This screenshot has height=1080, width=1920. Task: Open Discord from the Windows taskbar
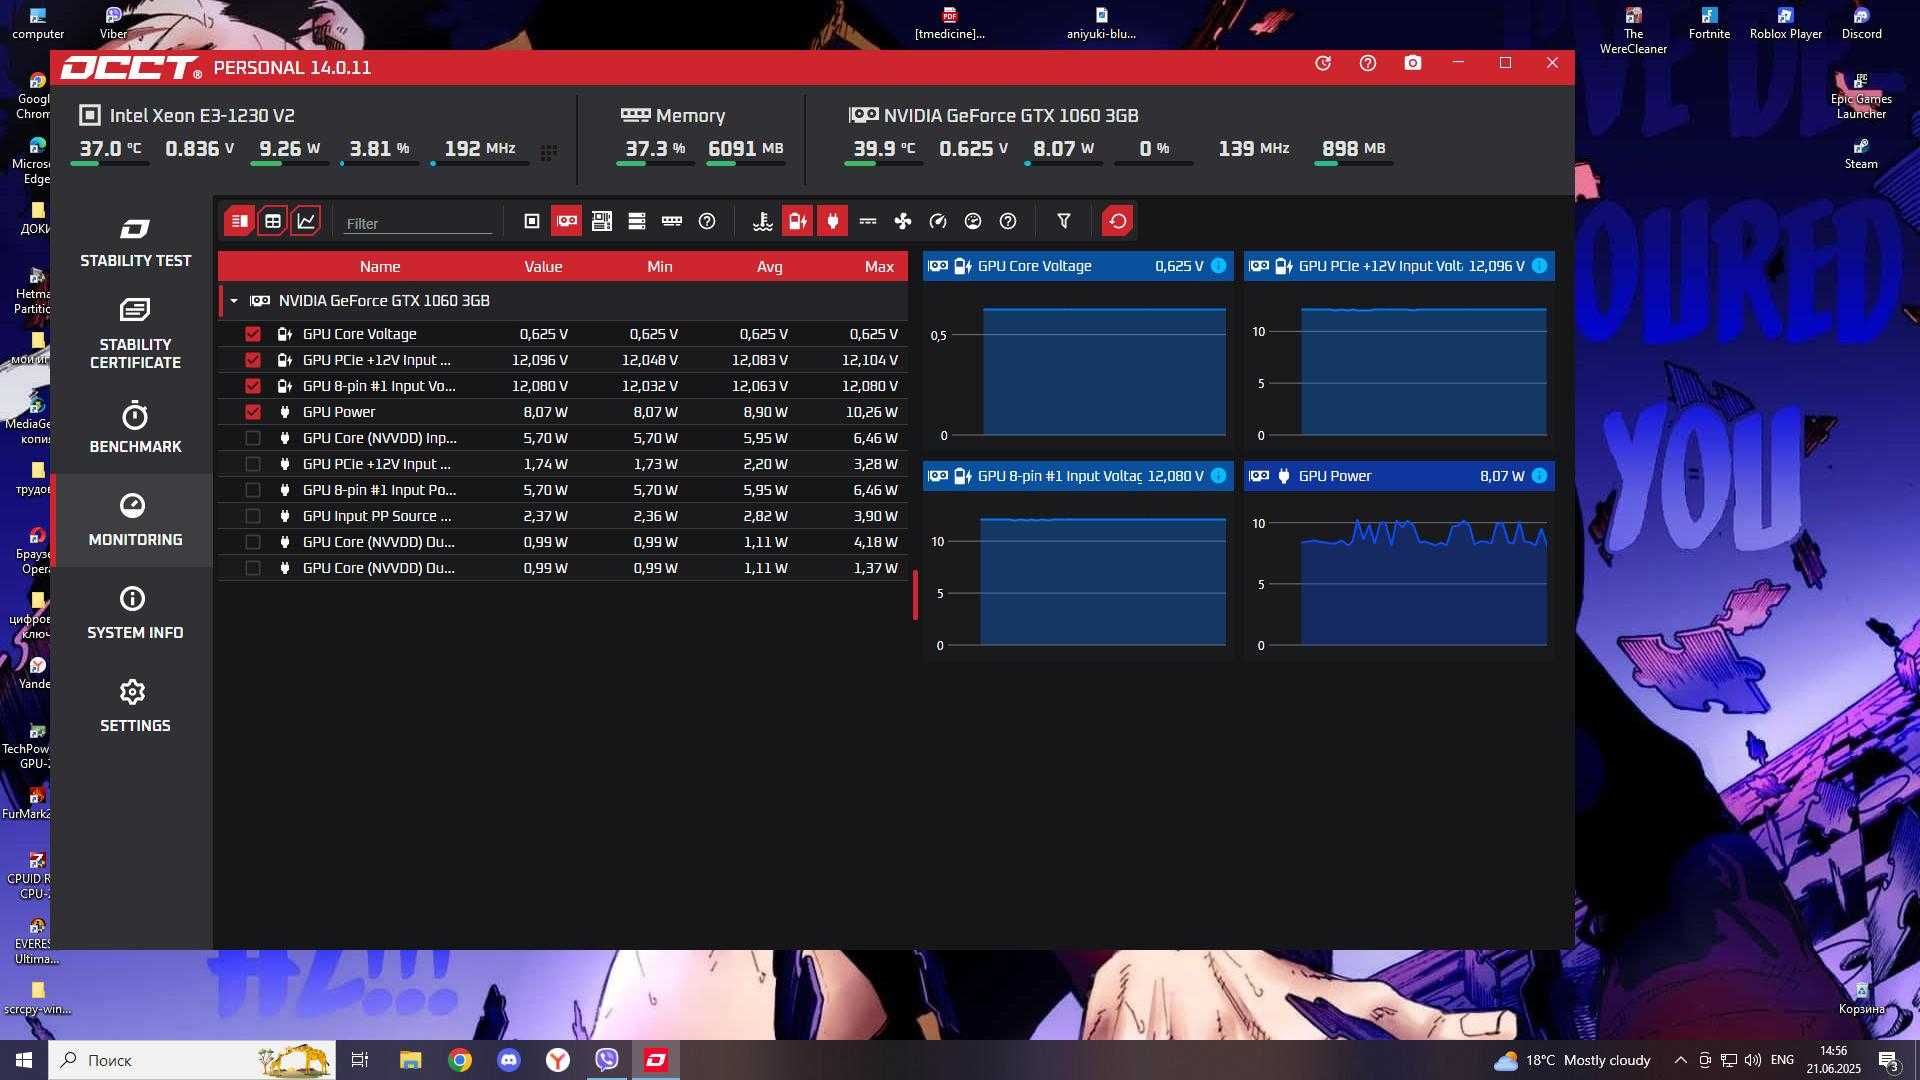coord(509,1060)
